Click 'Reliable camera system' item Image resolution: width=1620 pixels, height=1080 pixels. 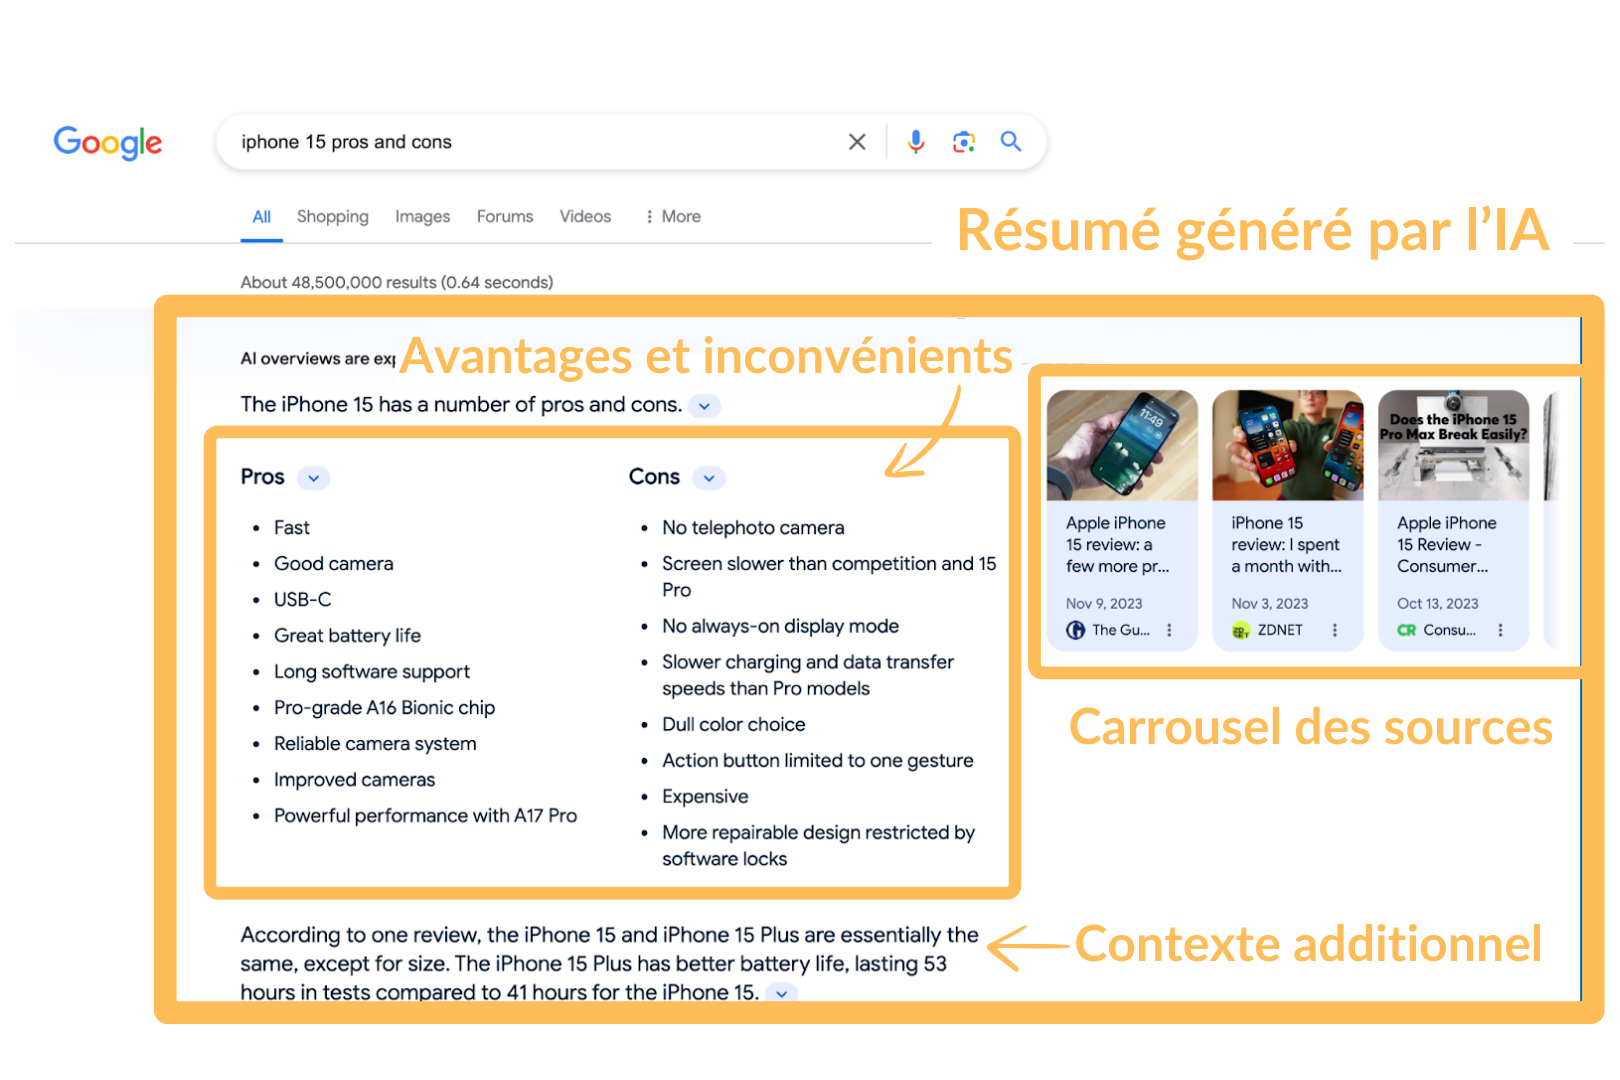(375, 743)
